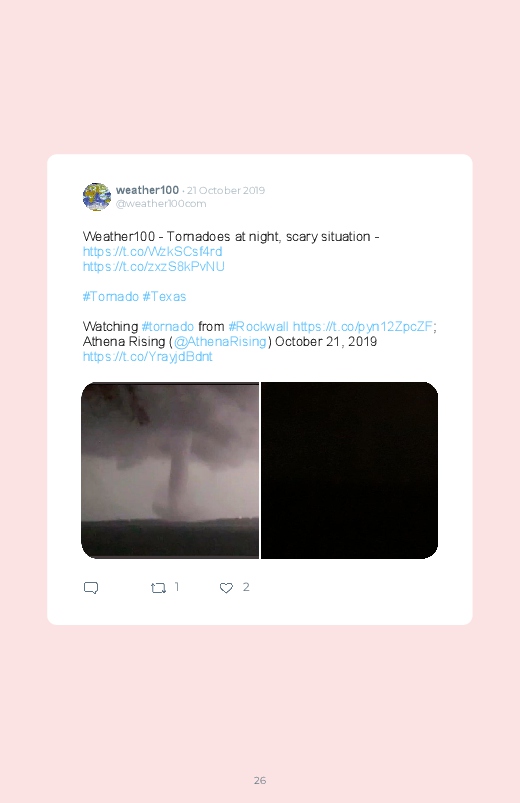The height and width of the screenshot is (803, 520).
Task: Click the like count number 2
Action: [246, 587]
